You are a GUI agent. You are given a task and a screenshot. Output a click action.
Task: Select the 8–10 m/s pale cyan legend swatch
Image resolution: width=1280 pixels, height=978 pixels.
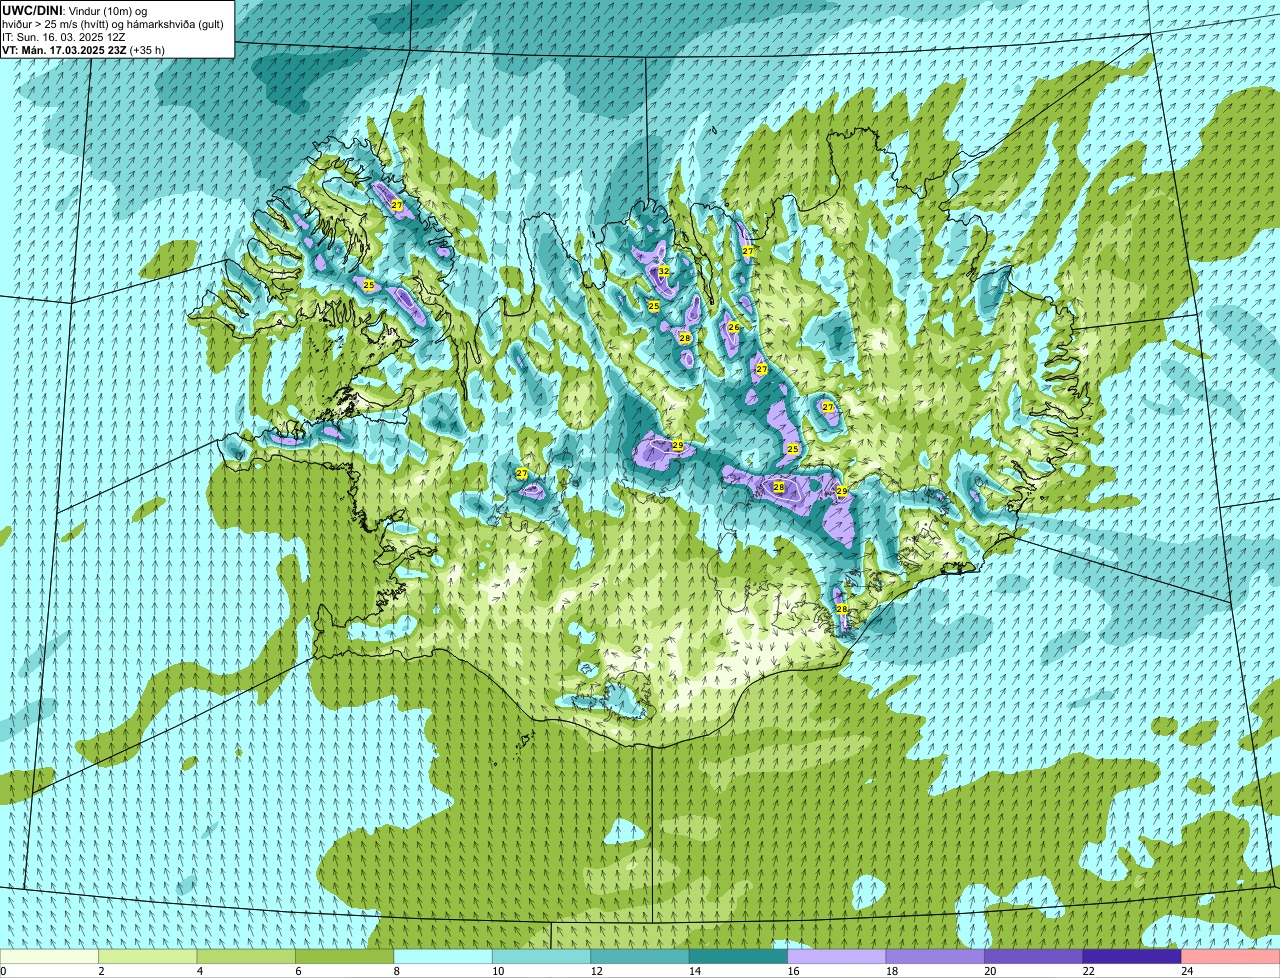[x=443, y=956]
